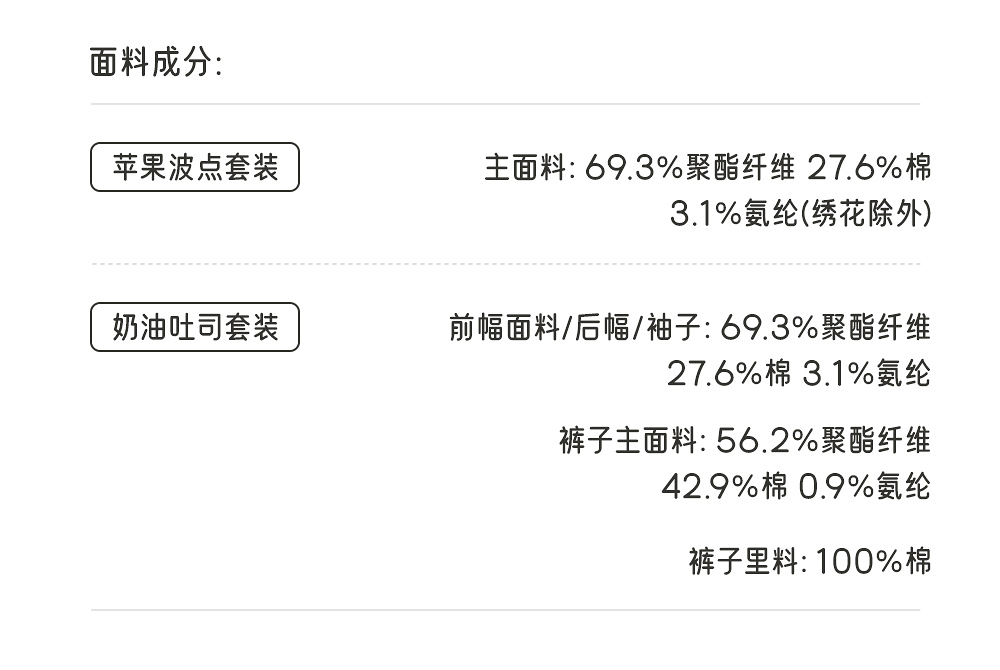
Task: Click the 42.9%棉 value
Action: [725, 487]
